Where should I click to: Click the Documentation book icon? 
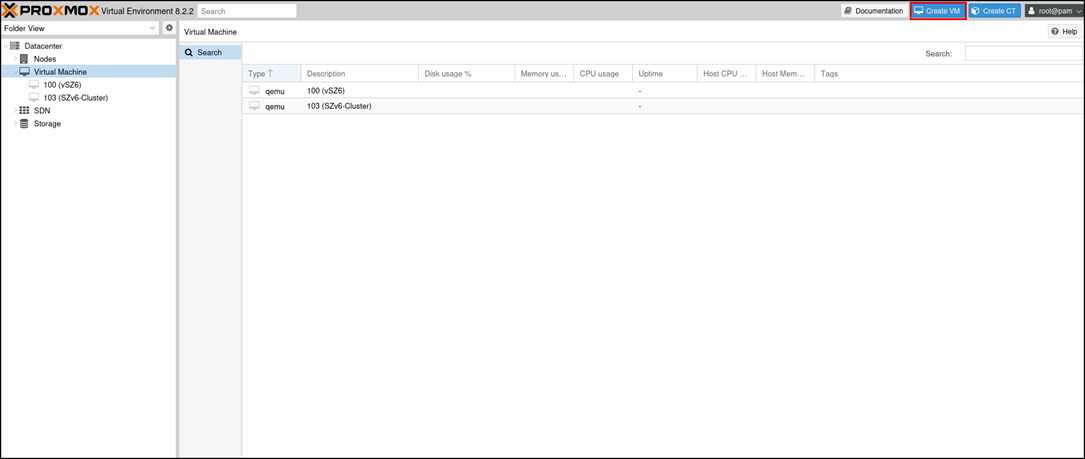coord(848,11)
